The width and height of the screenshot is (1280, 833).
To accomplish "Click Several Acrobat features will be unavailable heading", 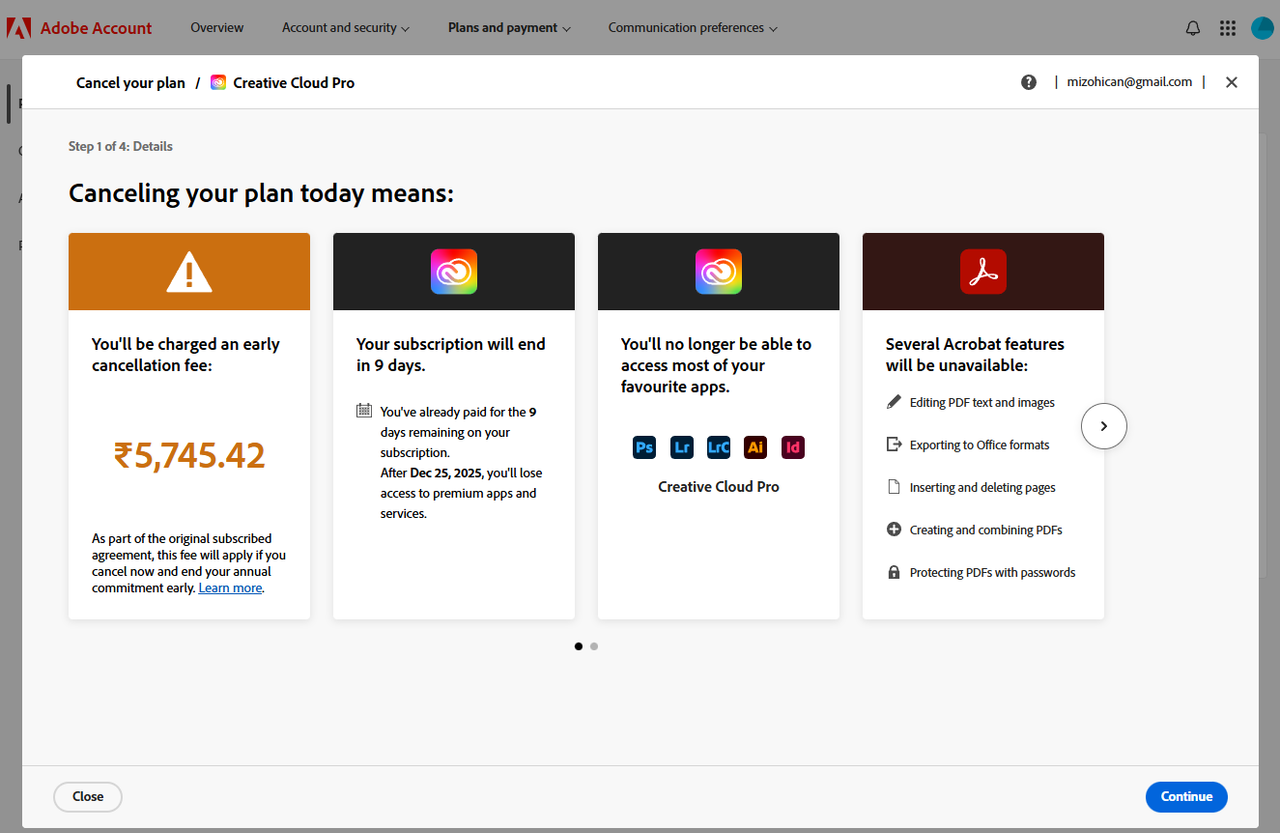I will coord(975,355).
